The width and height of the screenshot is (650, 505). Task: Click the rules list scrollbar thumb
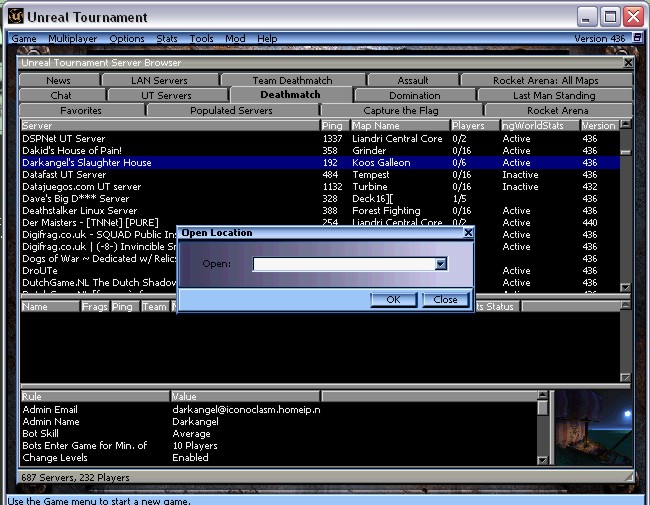pyautogui.click(x=542, y=408)
